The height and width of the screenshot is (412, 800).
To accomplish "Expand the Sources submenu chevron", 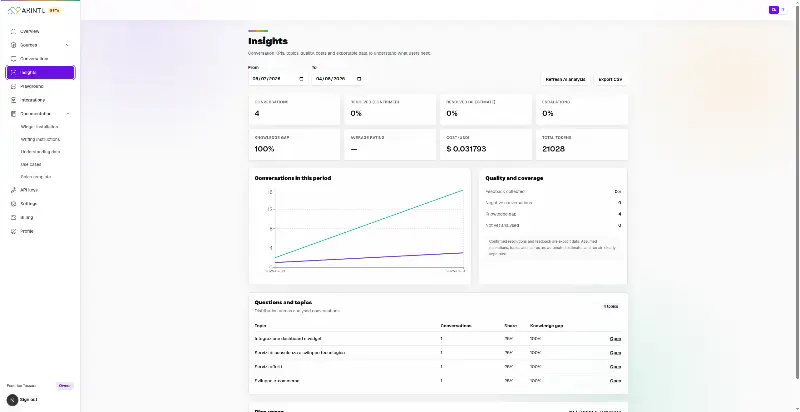I will 67,45.
